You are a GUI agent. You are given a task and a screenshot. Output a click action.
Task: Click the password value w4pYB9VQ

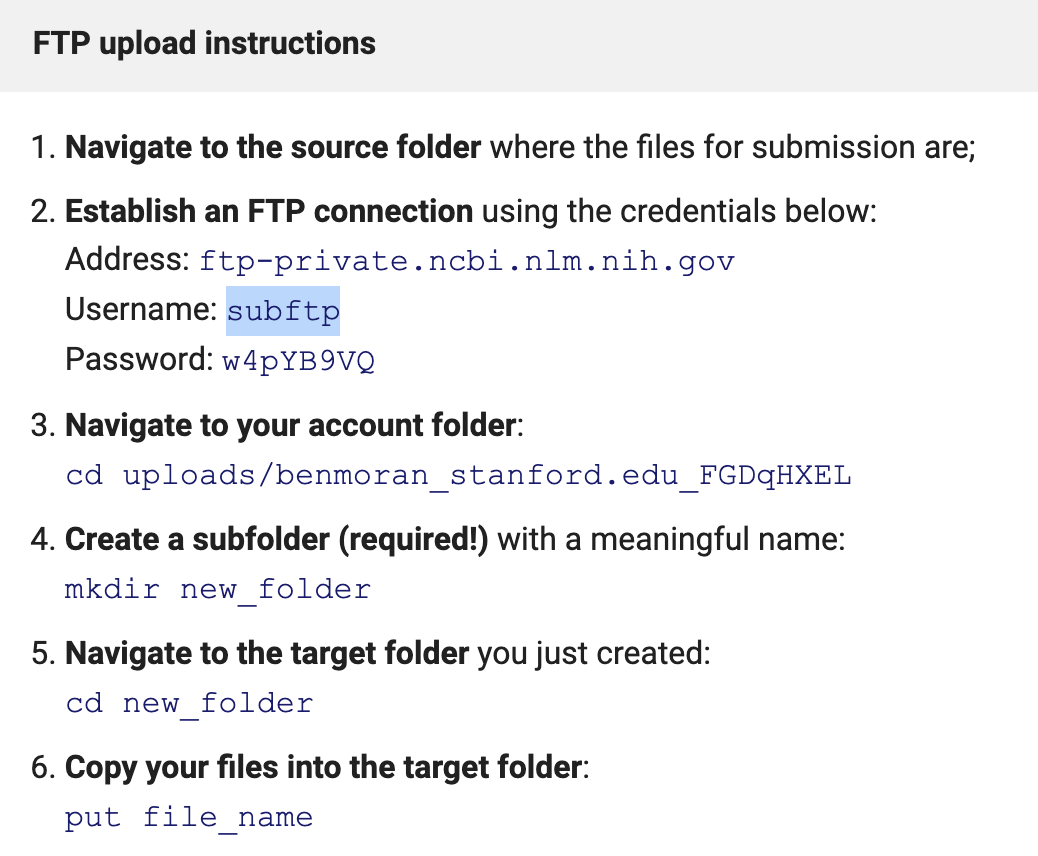[x=298, y=360]
